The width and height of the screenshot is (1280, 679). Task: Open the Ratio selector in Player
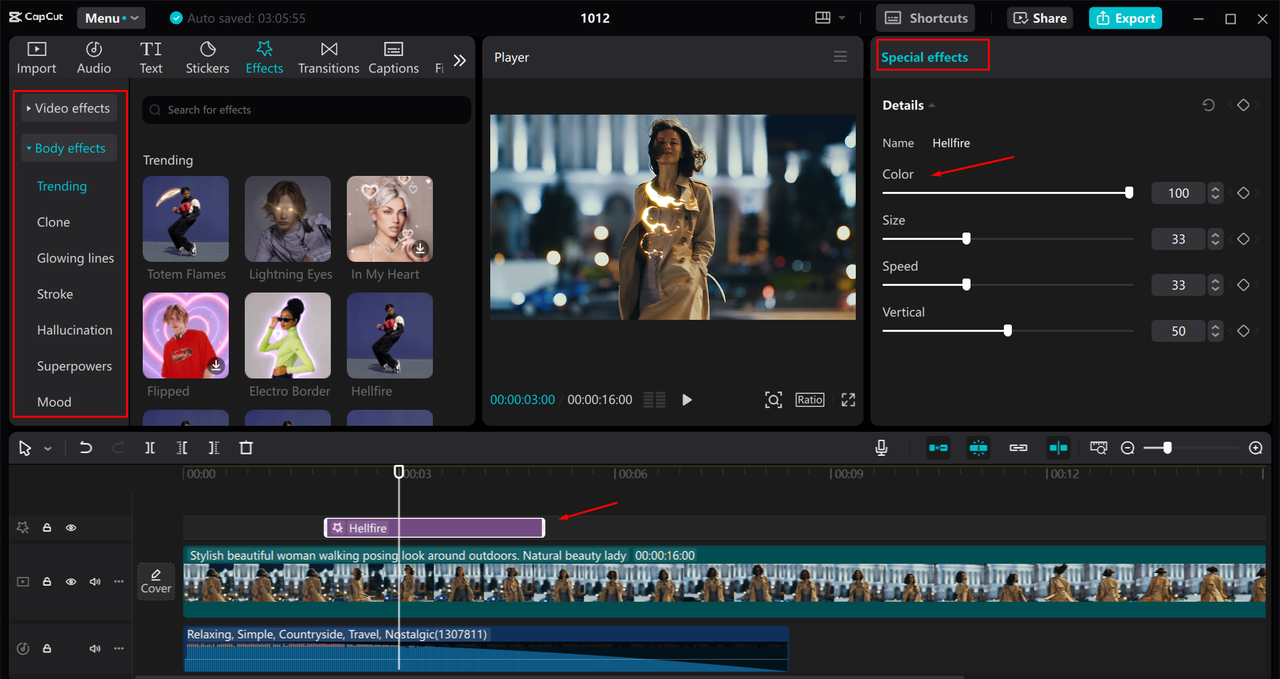(810, 400)
